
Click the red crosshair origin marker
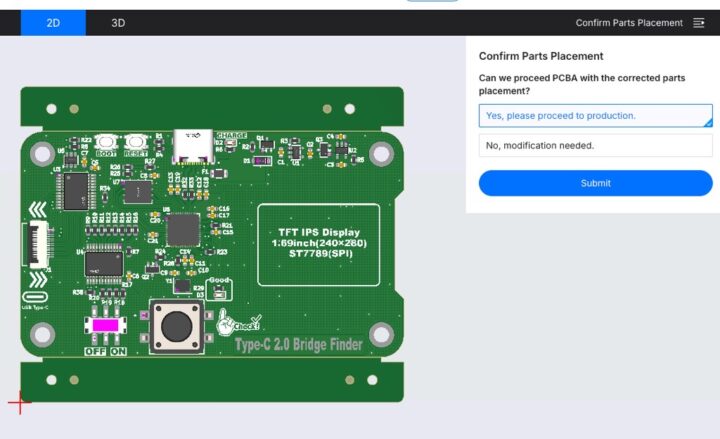point(19,402)
